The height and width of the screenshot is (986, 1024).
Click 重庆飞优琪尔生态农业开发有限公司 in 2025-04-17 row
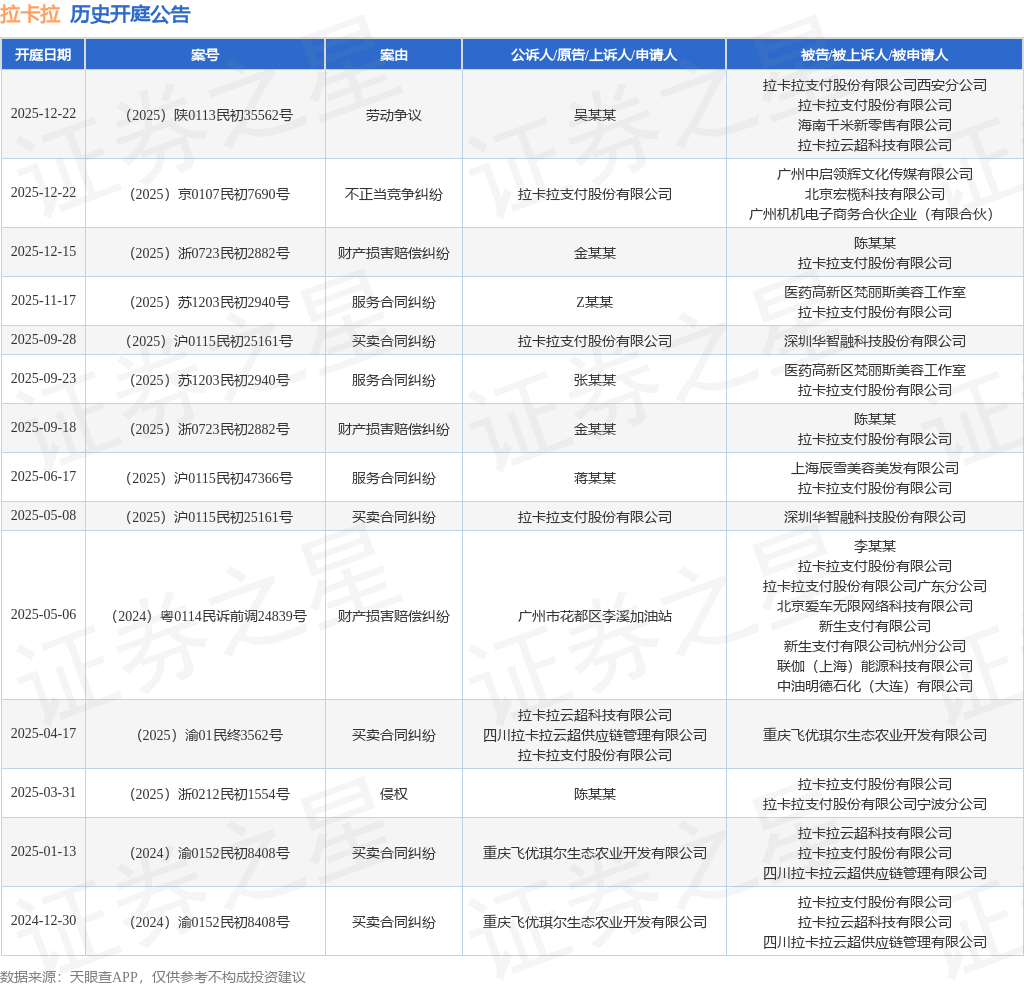[x=874, y=735]
